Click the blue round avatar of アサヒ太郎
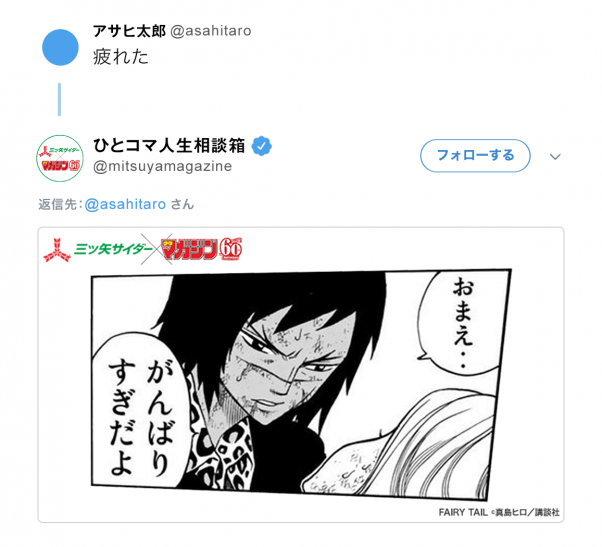The height and width of the screenshot is (547, 602). [x=60, y=47]
